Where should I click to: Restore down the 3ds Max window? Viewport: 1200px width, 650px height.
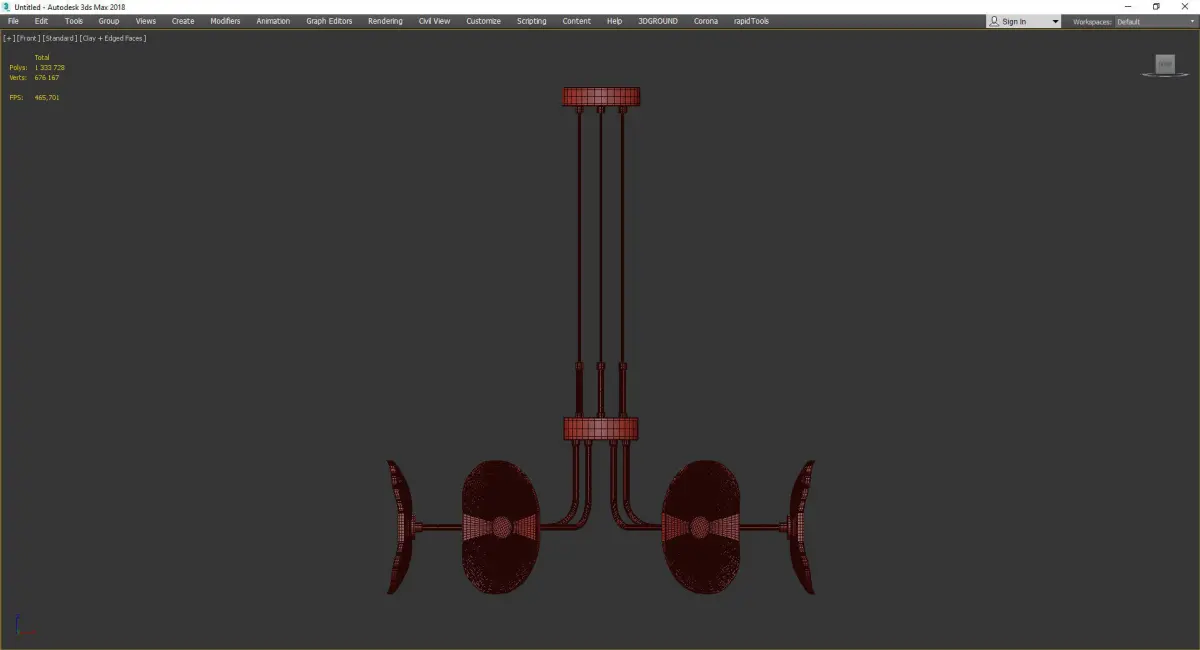click(1156, 7)
